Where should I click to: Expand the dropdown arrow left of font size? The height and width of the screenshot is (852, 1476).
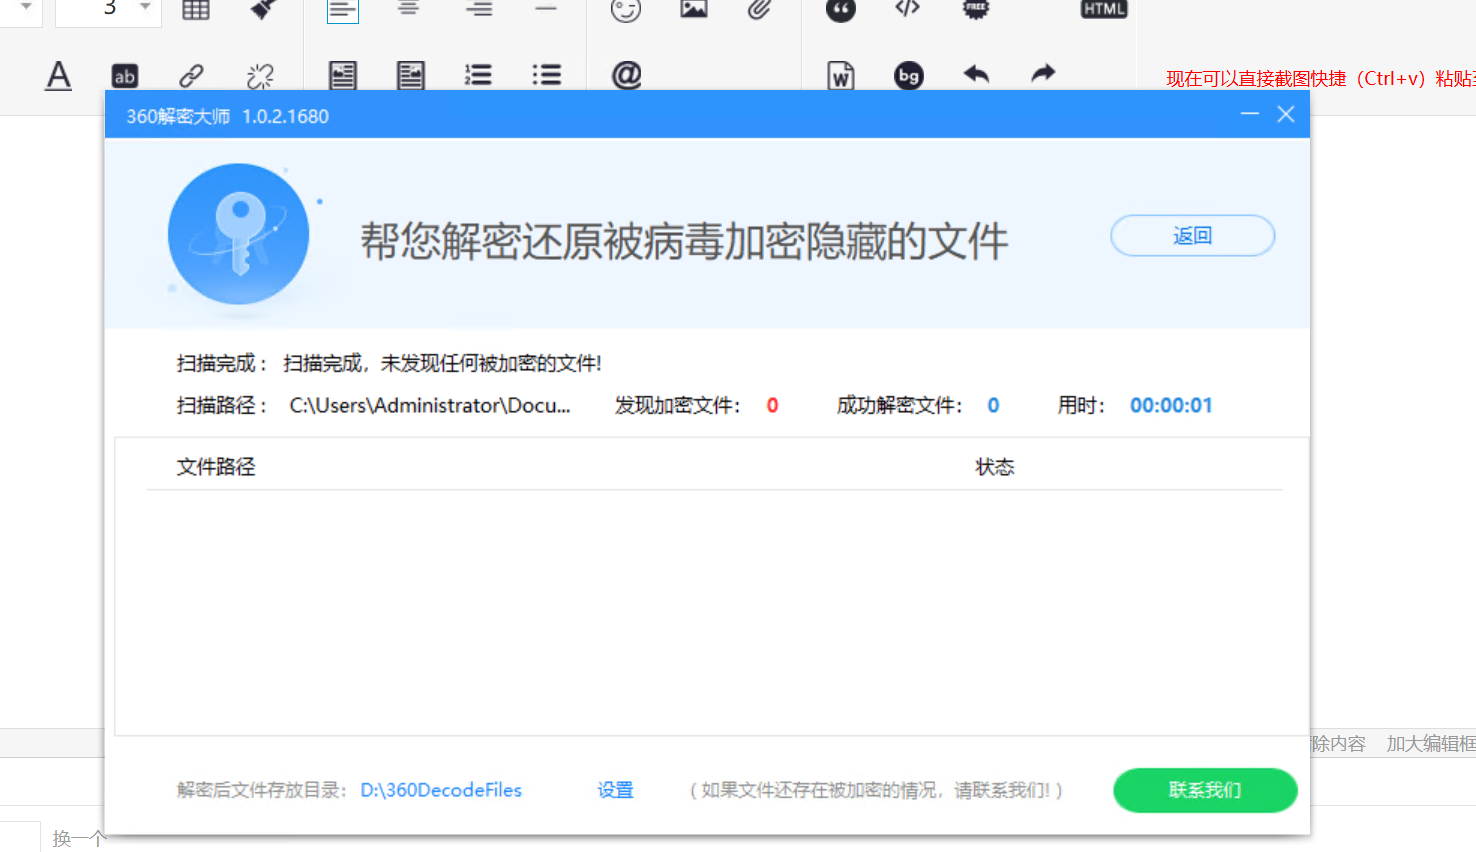26,8
